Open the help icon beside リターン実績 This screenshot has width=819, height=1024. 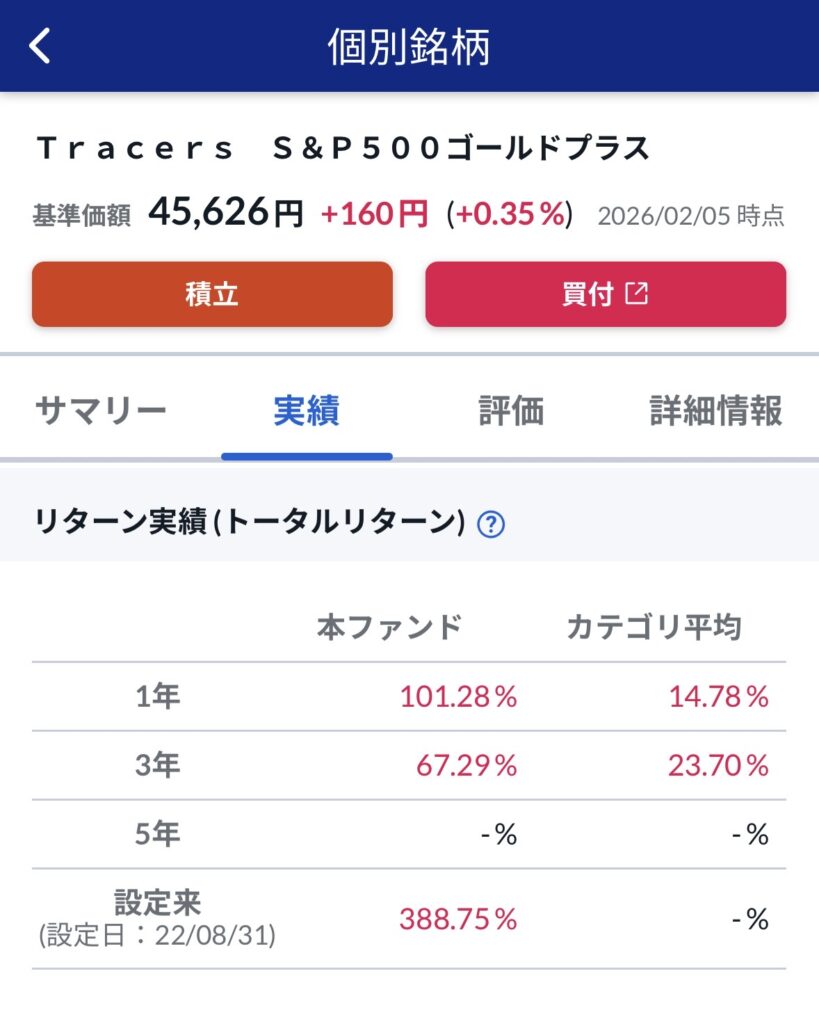coord(490,524)
